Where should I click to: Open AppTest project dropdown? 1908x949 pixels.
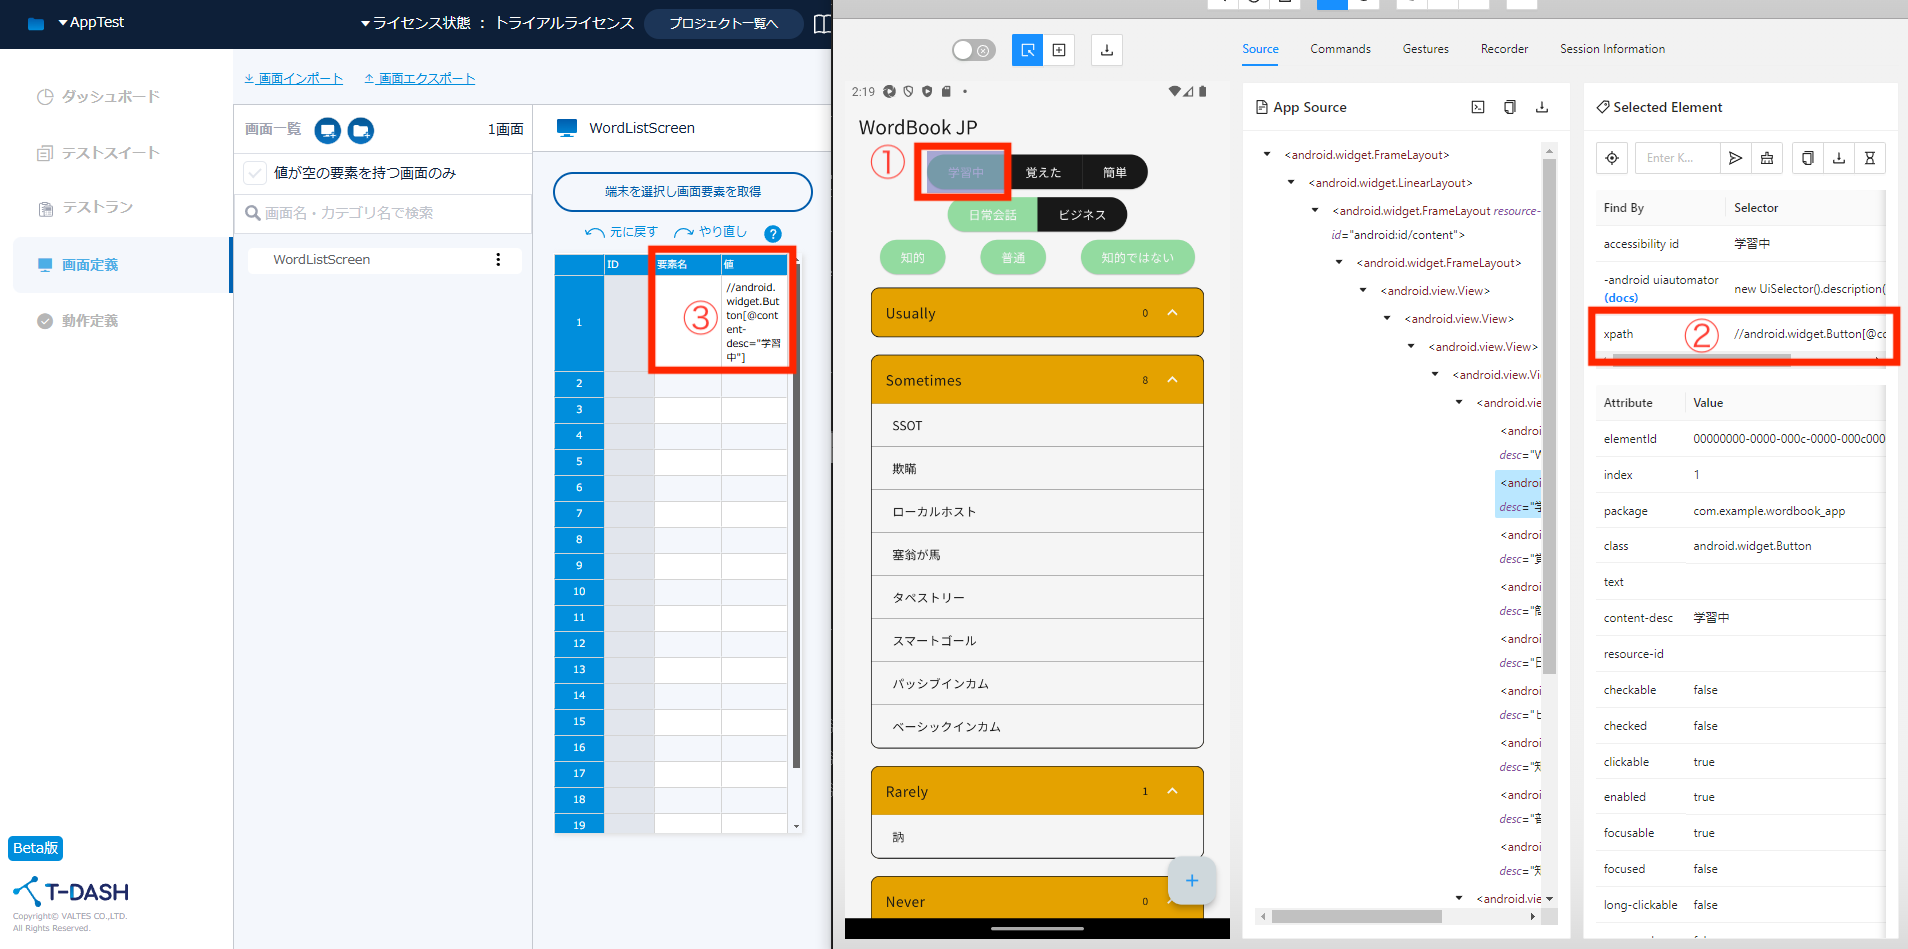[91, 22]
